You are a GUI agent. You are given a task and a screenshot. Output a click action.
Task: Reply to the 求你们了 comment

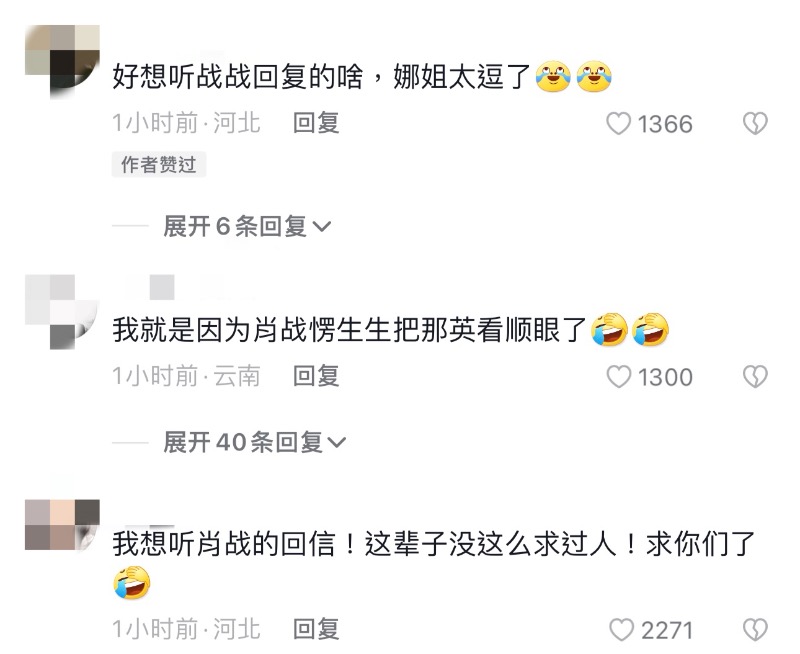(316, 630)
